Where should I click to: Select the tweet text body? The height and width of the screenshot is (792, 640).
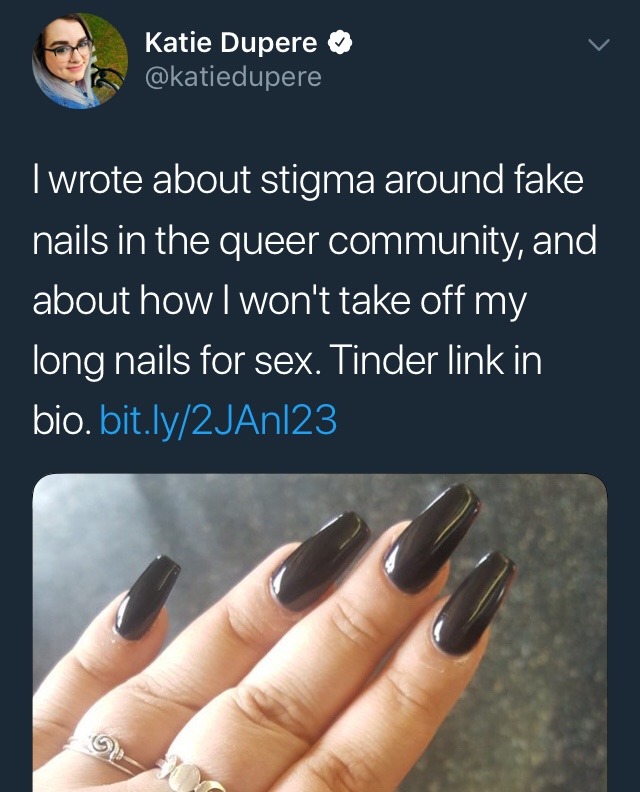click(314, 300)
